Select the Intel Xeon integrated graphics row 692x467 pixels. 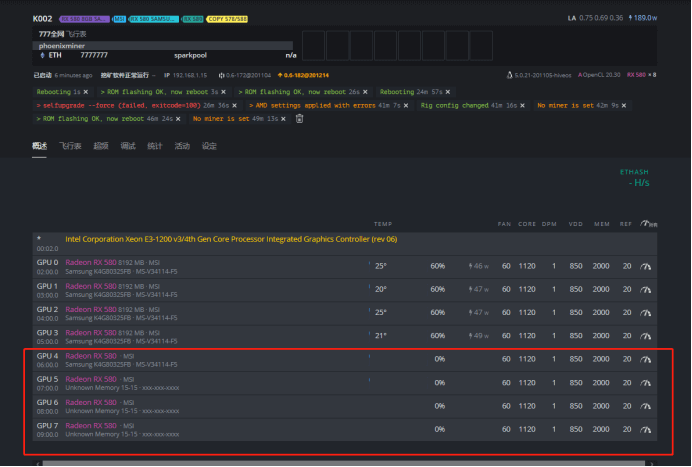pos(230,239)
